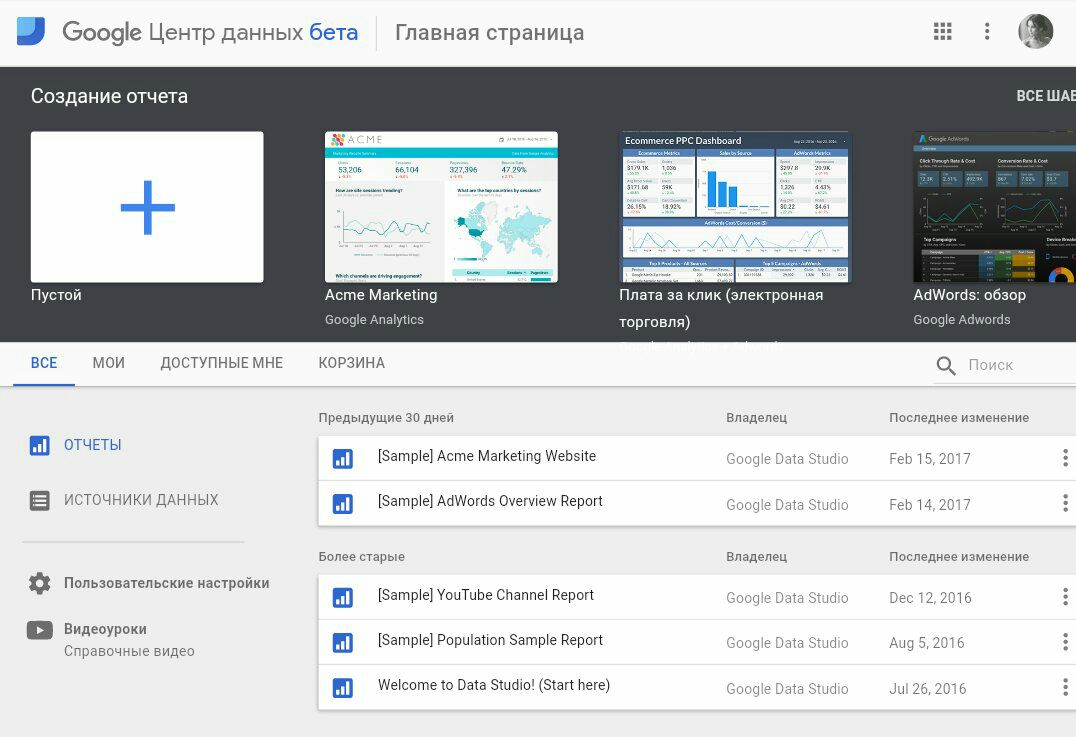
Task: Click the Population Sample Report icon
Action: point(342,643)
